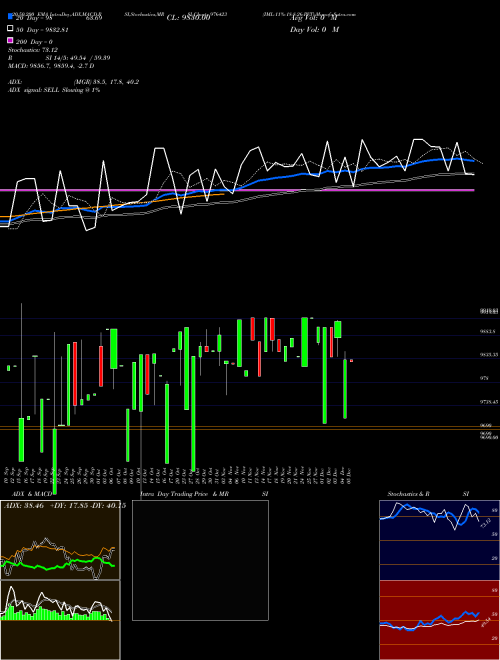Select the '50 Day = 9832.81' legend text
500x660 pixels.
43,30
